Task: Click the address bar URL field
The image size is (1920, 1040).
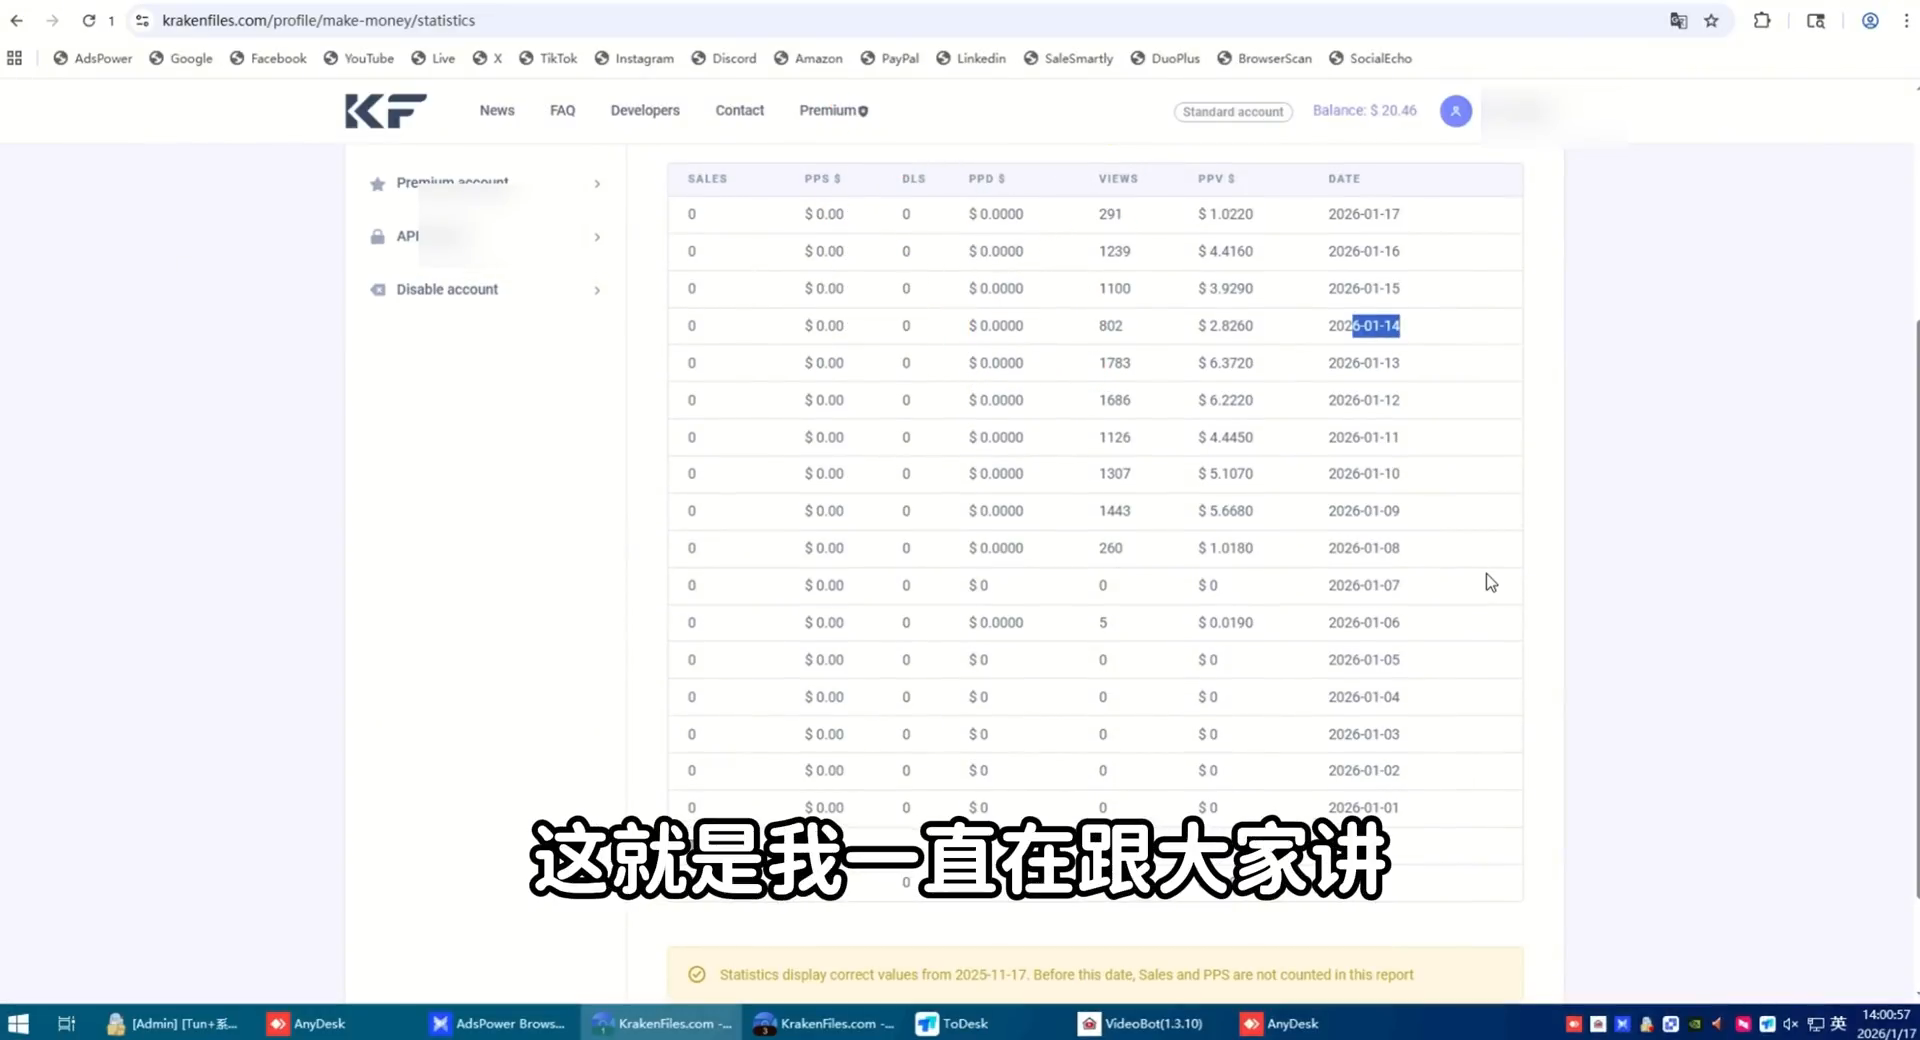Action: click(900, 20)
